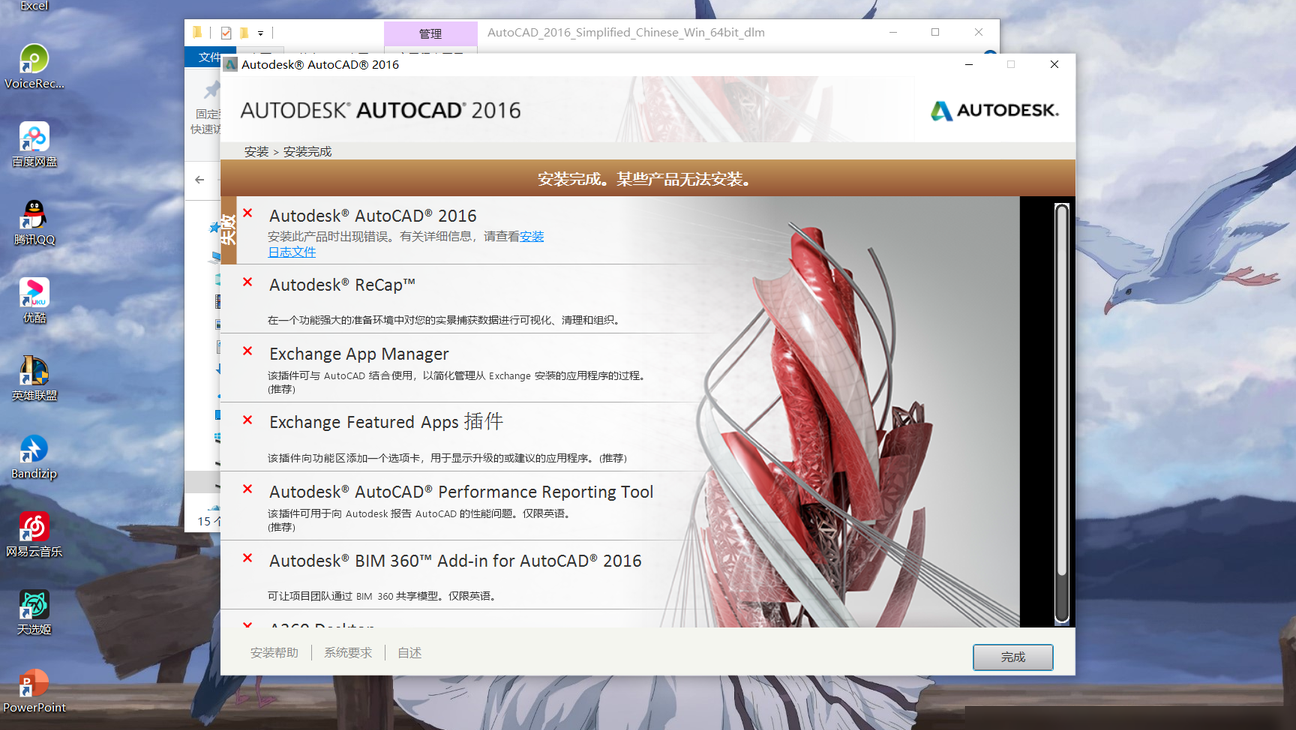Screen dimensions: 1296x730
Task: Select the 百度网盘 desktop icon
Action: pos(34,144)
